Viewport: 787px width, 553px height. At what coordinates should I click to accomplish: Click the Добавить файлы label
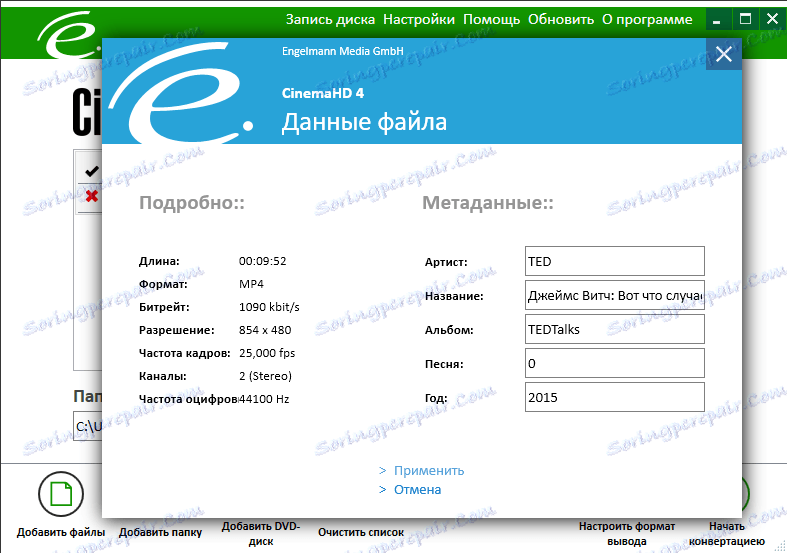pos(61,532)
